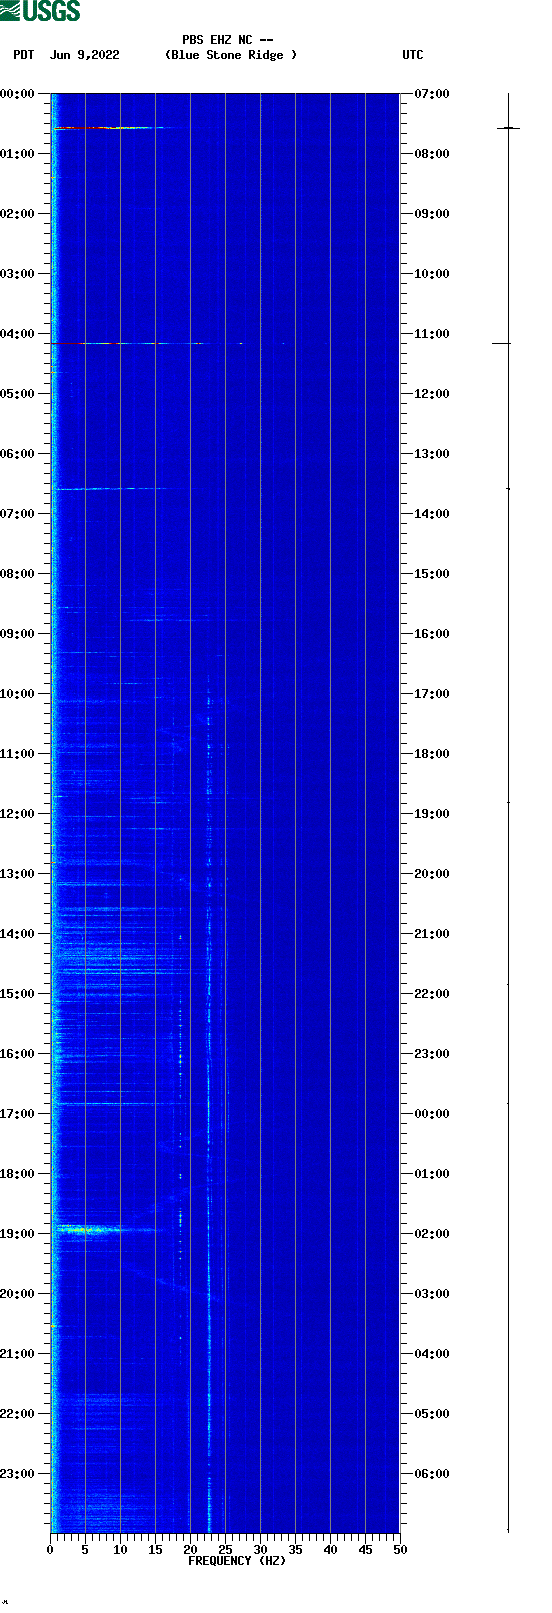Image resolution: width=552 pixels, height=1613 pixels.
Task: Click the 02:00 UTC time label on right axis
Action: [x=432, y=1233]
